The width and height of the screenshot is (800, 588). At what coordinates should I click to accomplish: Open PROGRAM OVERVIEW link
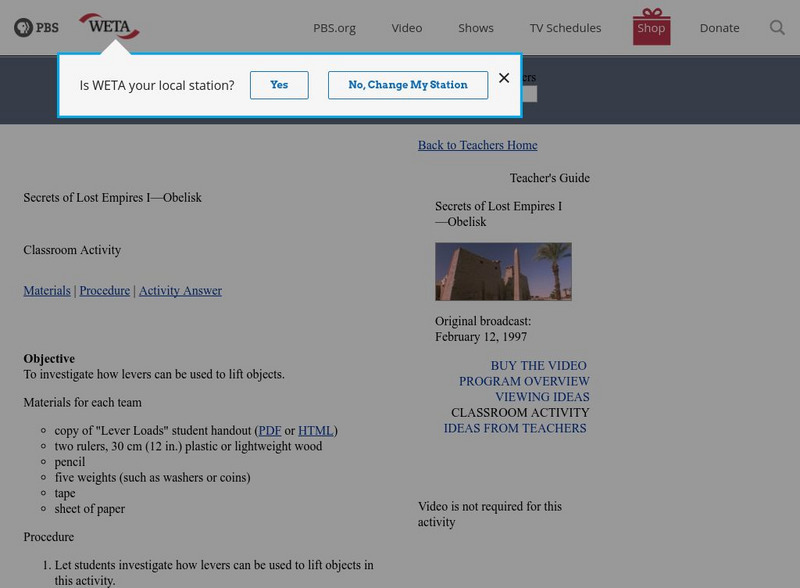524,381
